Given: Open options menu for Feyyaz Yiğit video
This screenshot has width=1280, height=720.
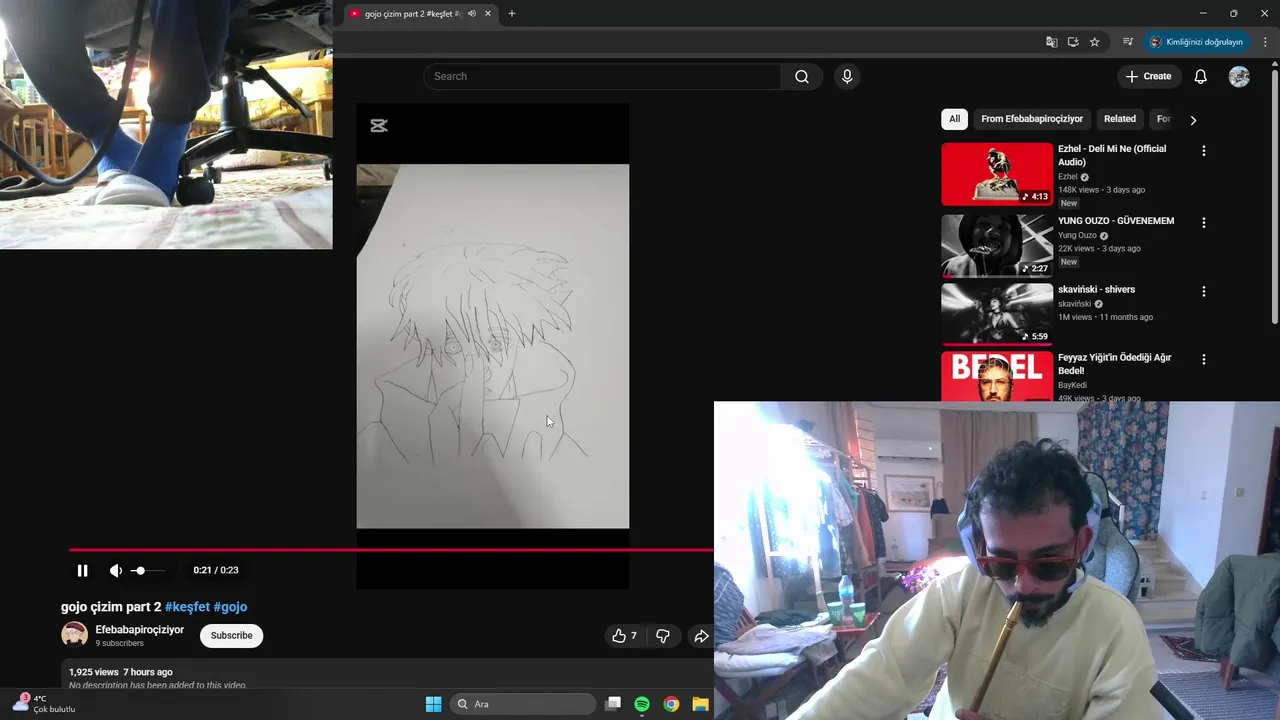Looking at the screenshot, I should coord(1204,359).
